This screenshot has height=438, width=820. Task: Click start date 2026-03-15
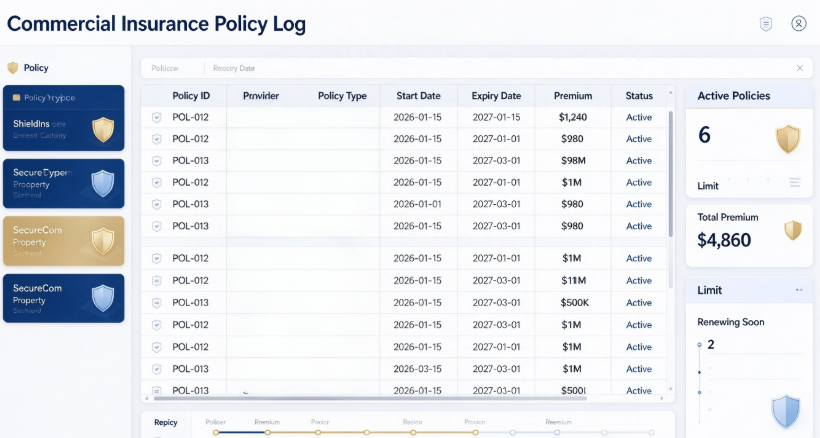[x=417, y=369]
